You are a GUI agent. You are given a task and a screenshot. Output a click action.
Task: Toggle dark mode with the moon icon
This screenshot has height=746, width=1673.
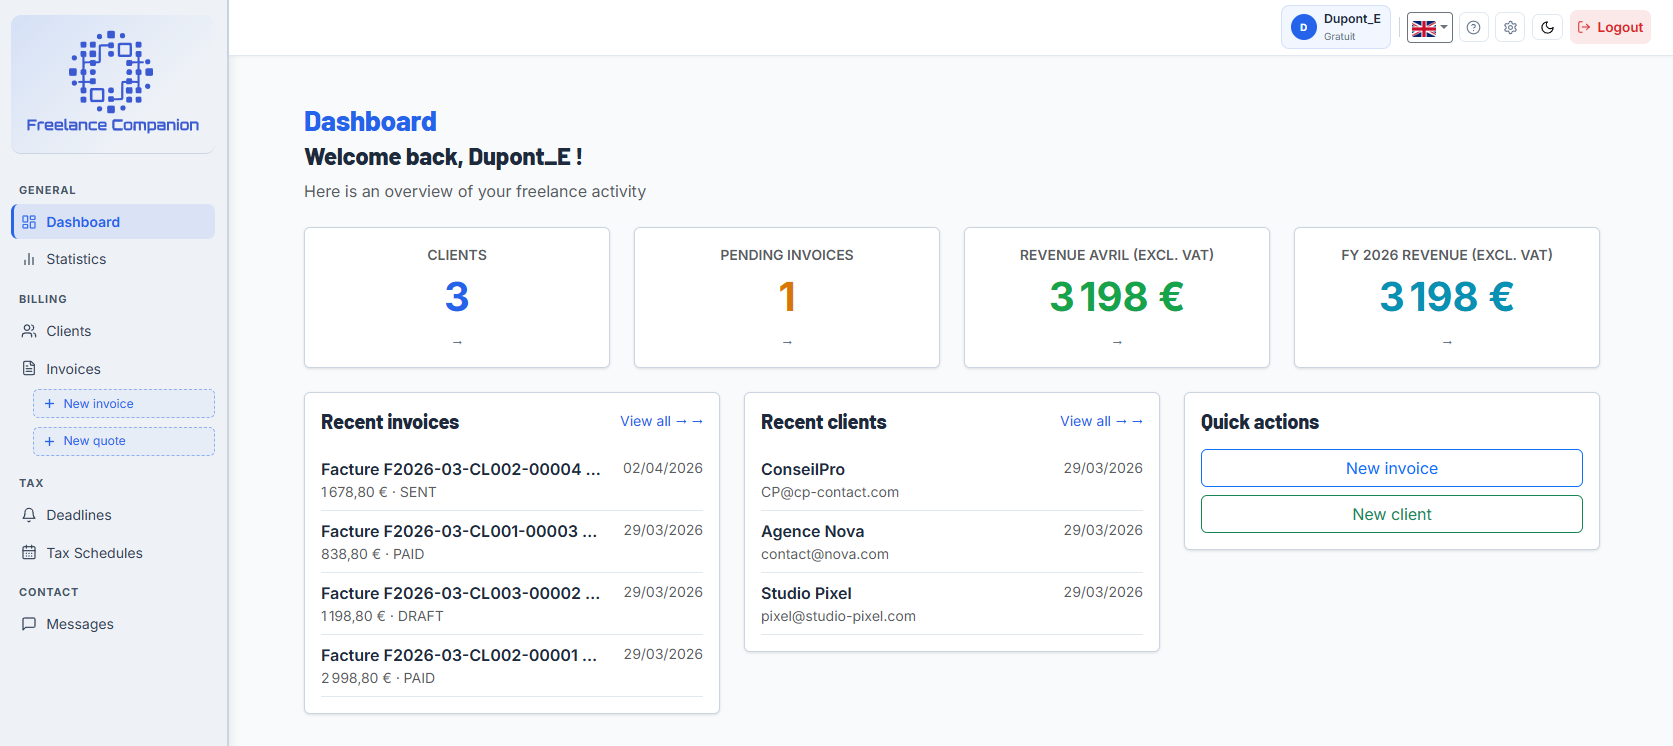click(x=1547, y=28)
